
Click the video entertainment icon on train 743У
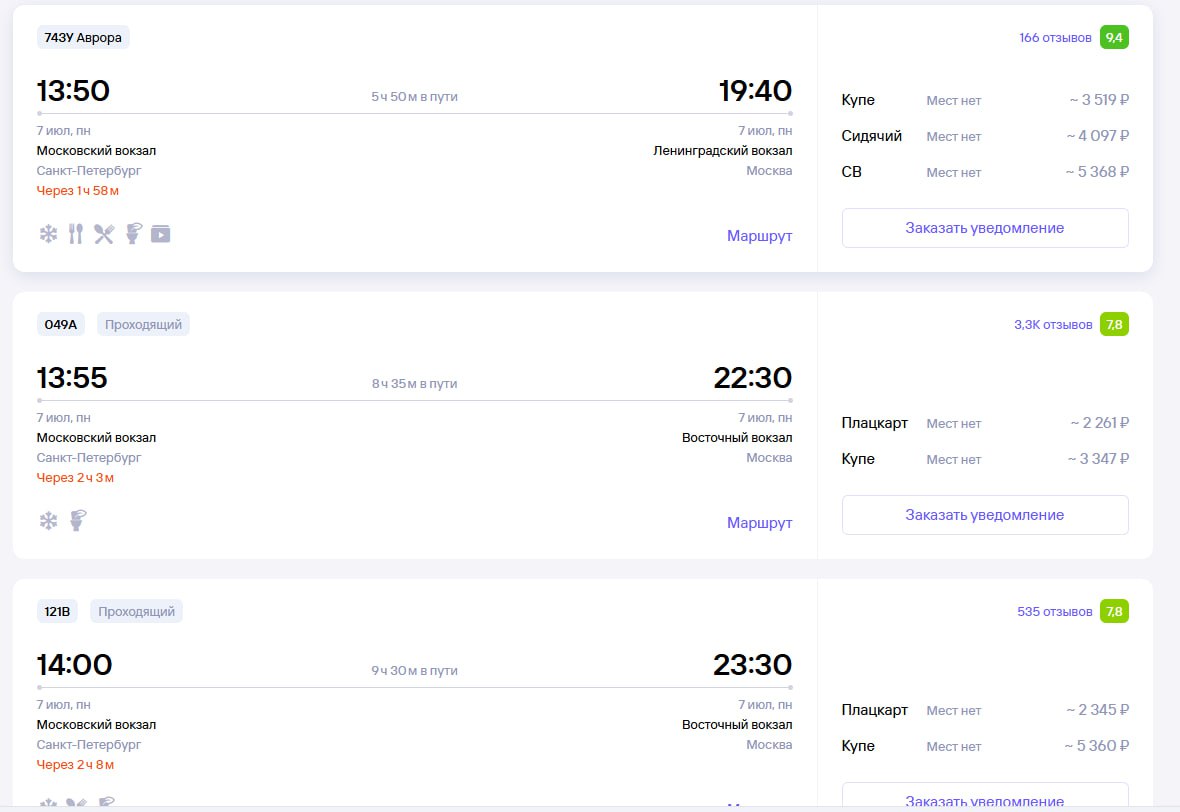tap(160, 234)
